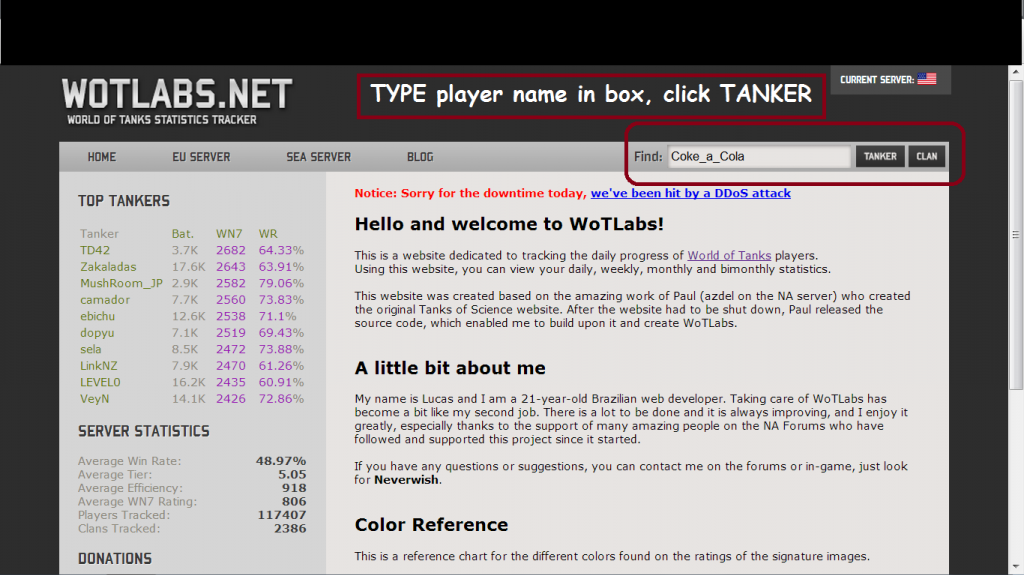This screenshot has width=1024, height=575.
Task: Open top tanker dopyu profile
Action: pos(97,333)
